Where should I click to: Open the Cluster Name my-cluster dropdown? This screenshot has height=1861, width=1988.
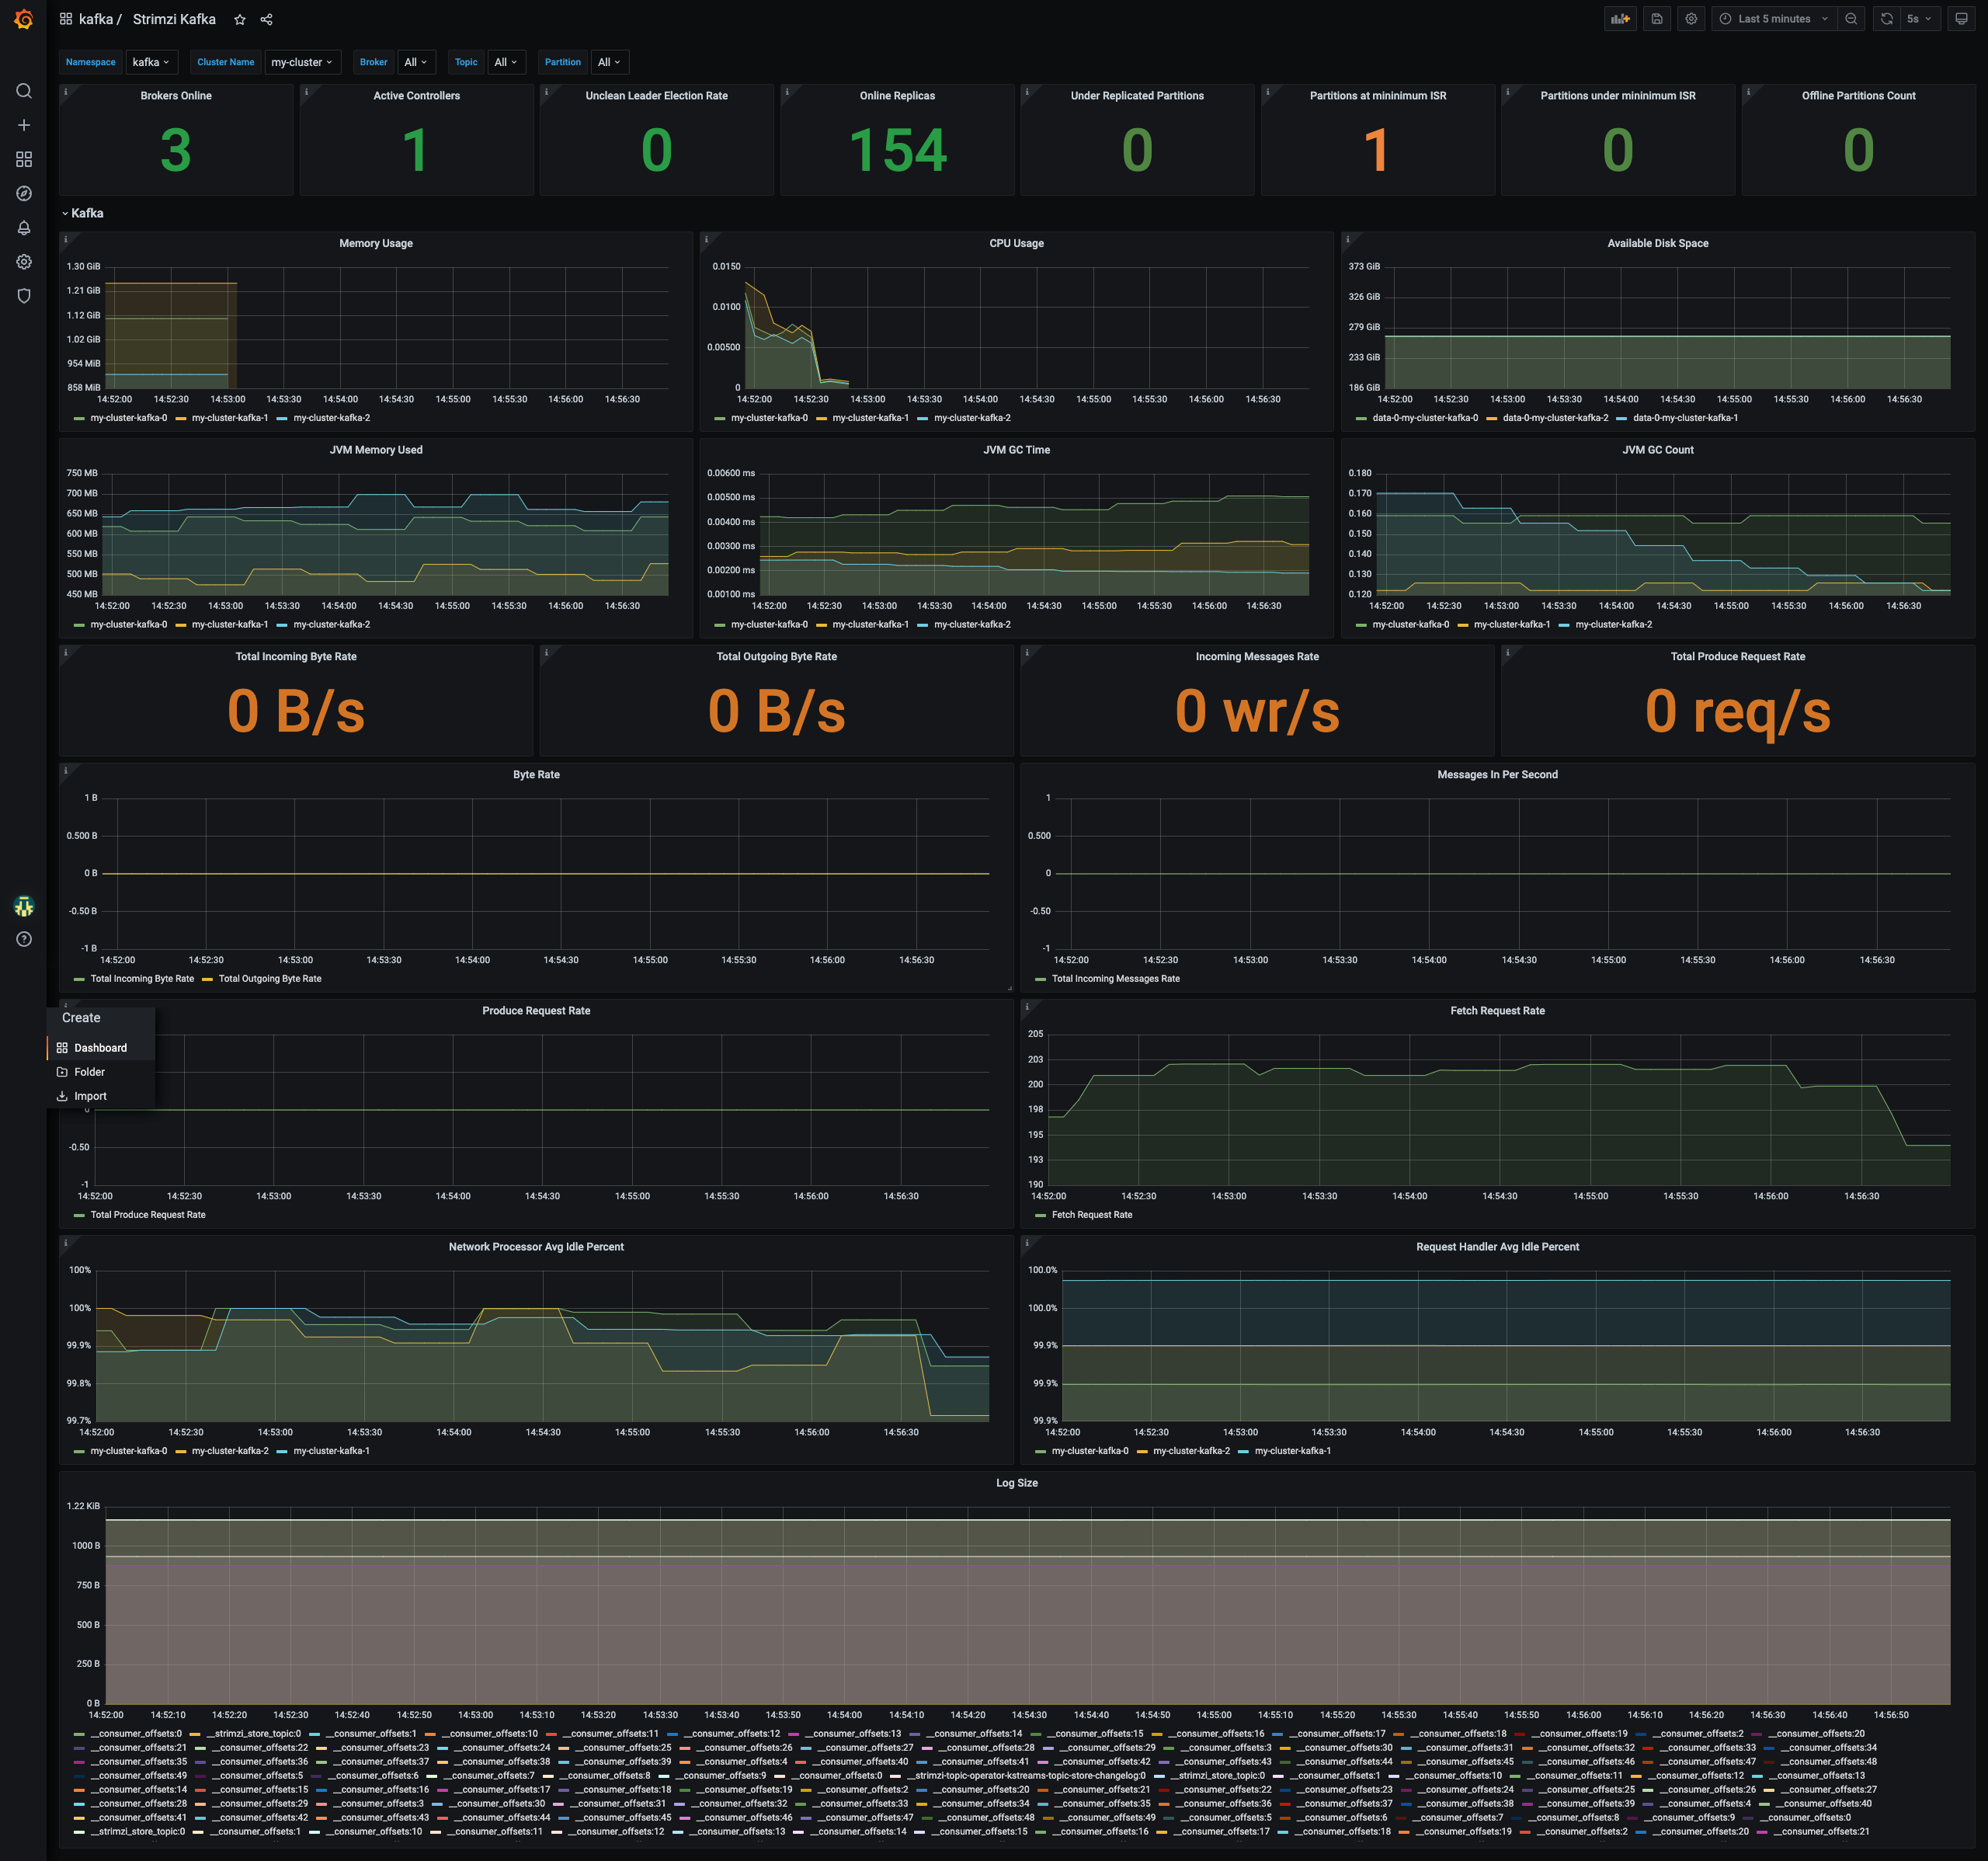(302, 62)
